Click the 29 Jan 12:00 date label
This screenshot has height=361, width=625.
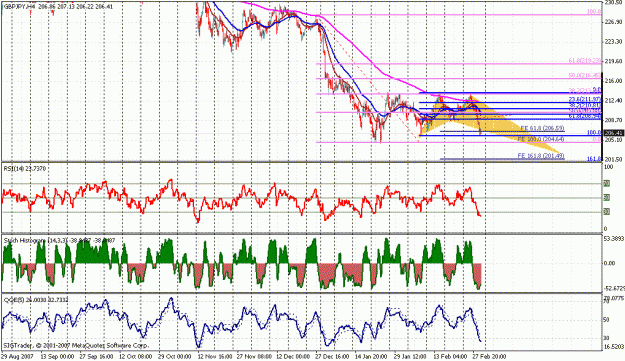click(x=410, y=356)
